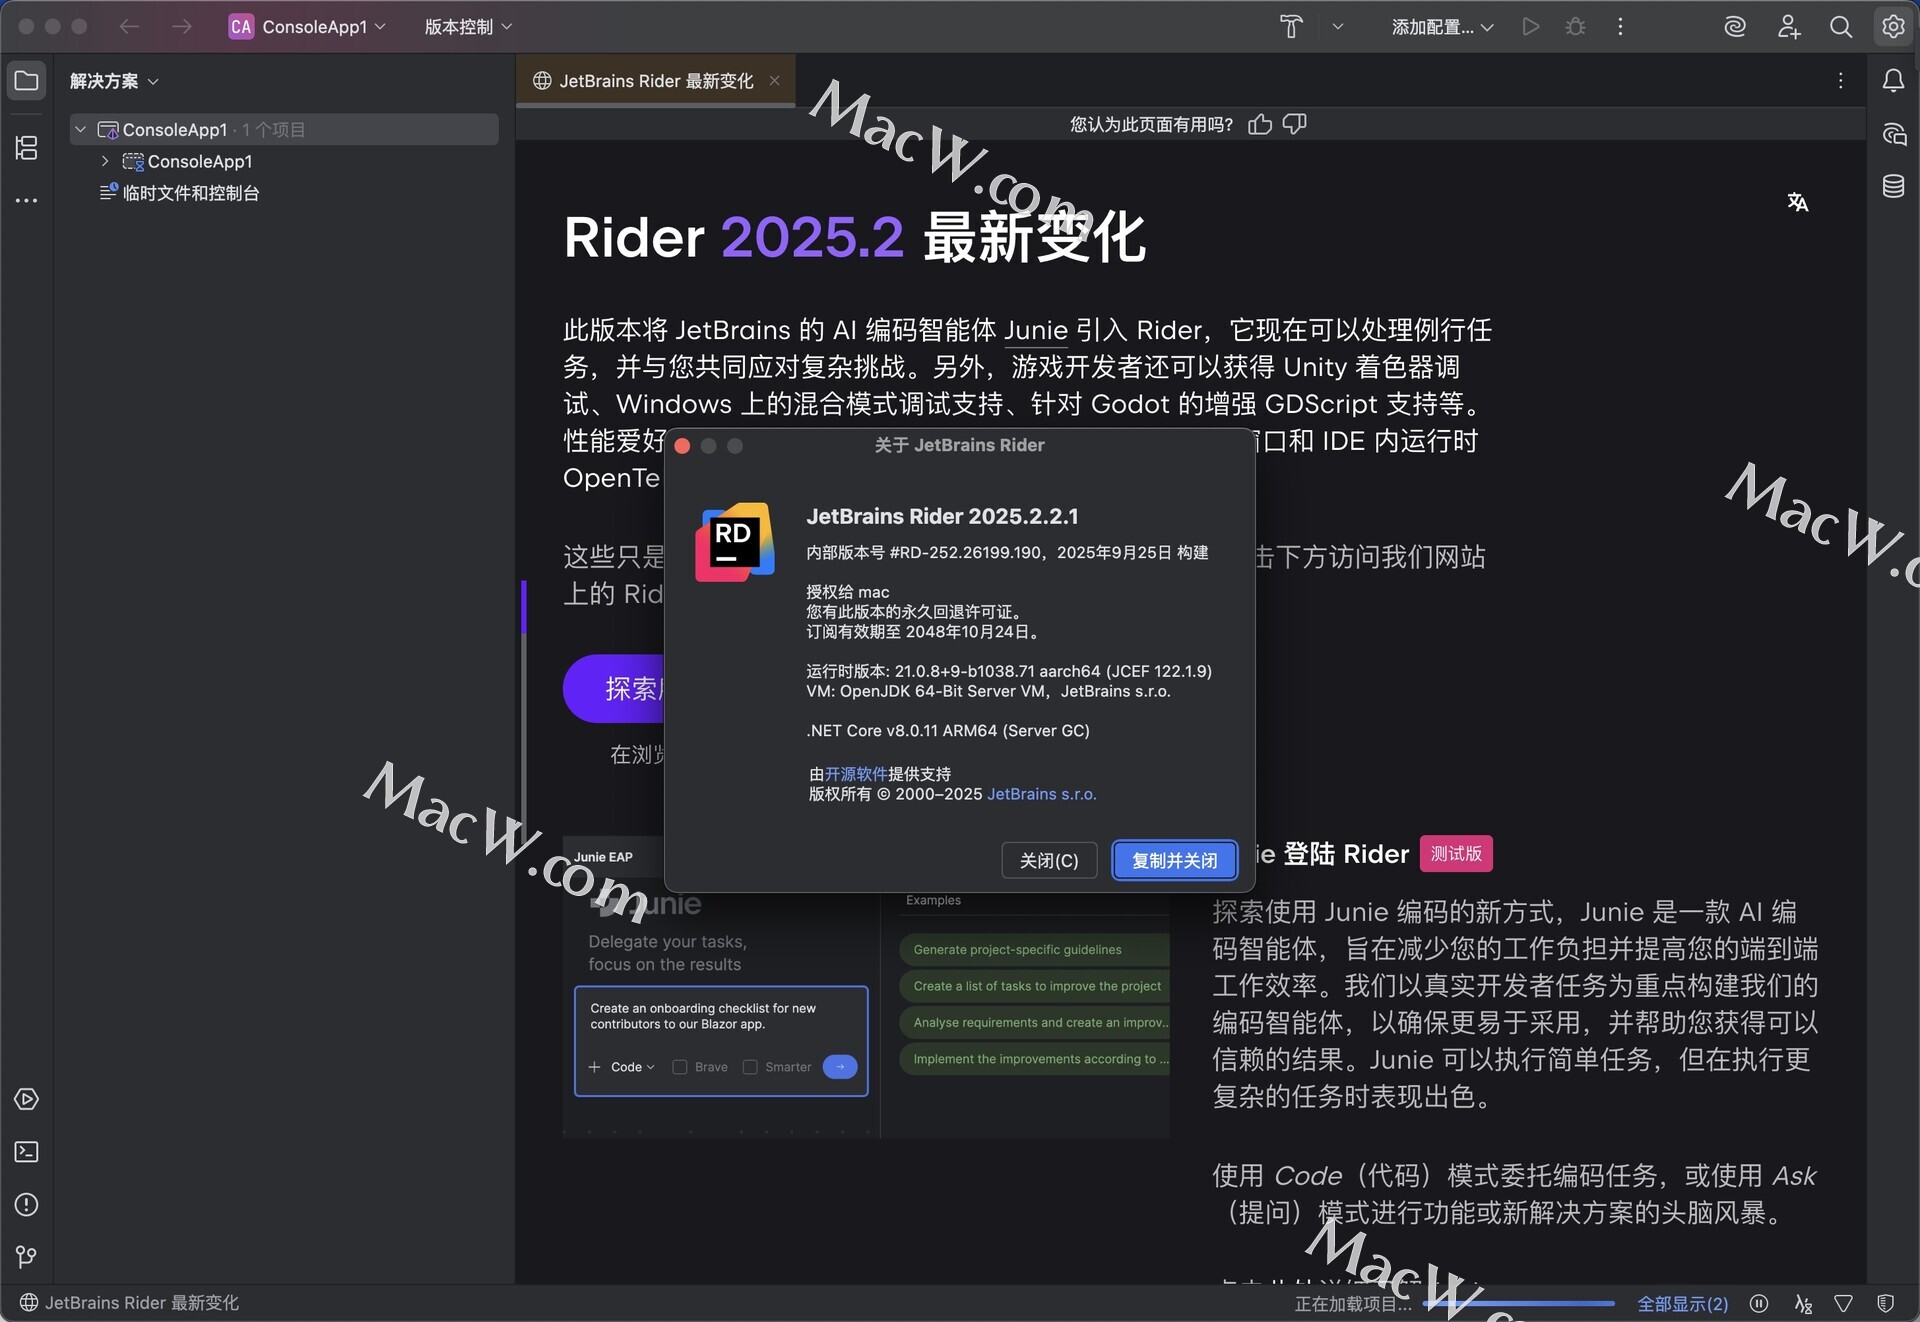Click the page translate icon
The width and height of the screenshot is (1920, 1322).
coord(1797,203)
